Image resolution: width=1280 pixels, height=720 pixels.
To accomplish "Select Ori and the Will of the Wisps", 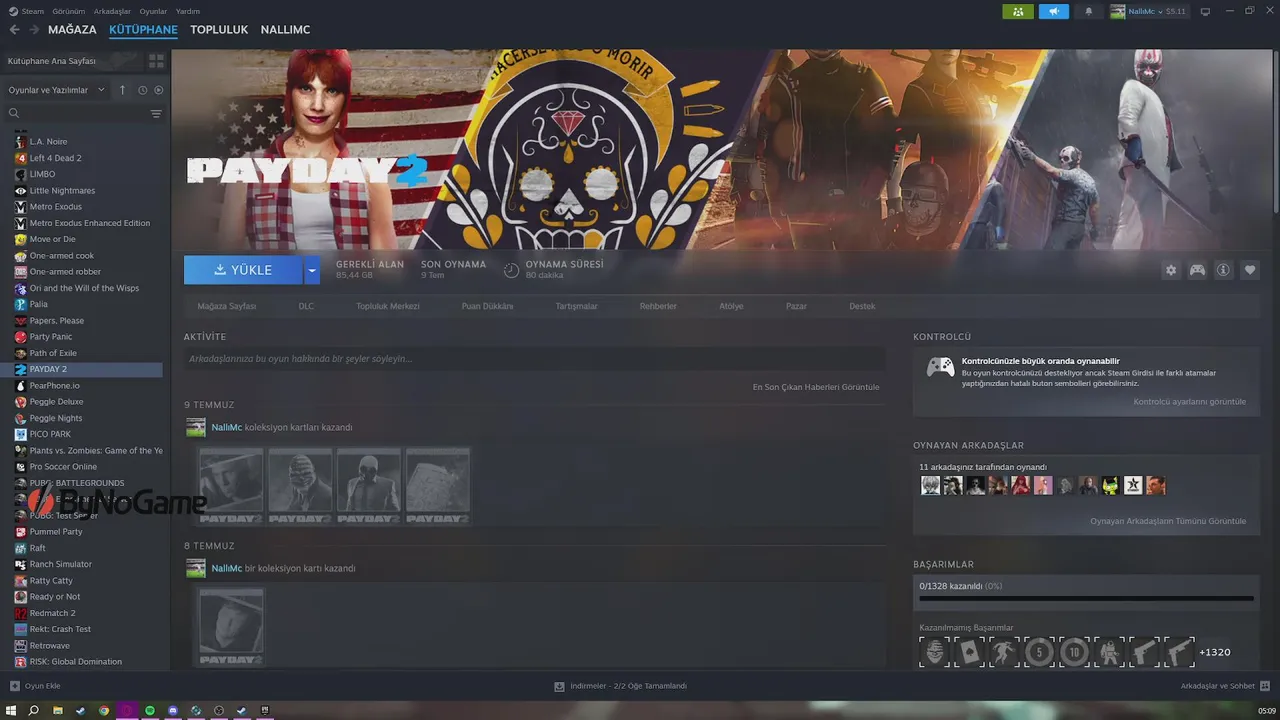I will [x=84, y=288].
